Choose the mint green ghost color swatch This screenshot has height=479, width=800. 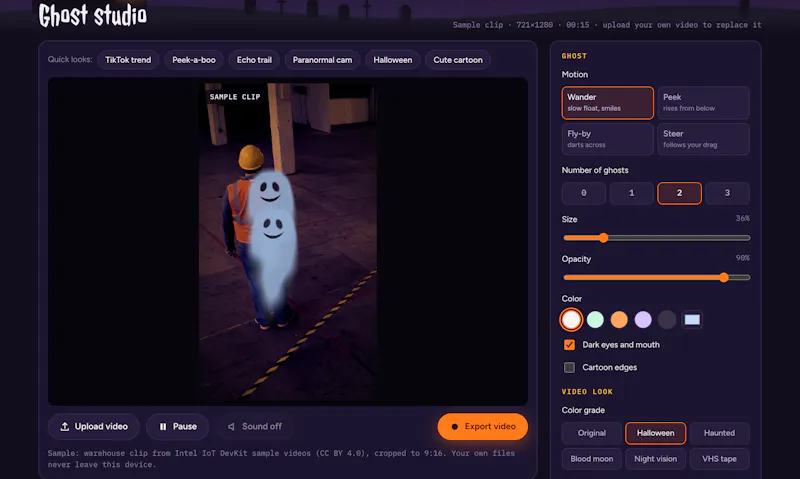click(x=595, y=320)
